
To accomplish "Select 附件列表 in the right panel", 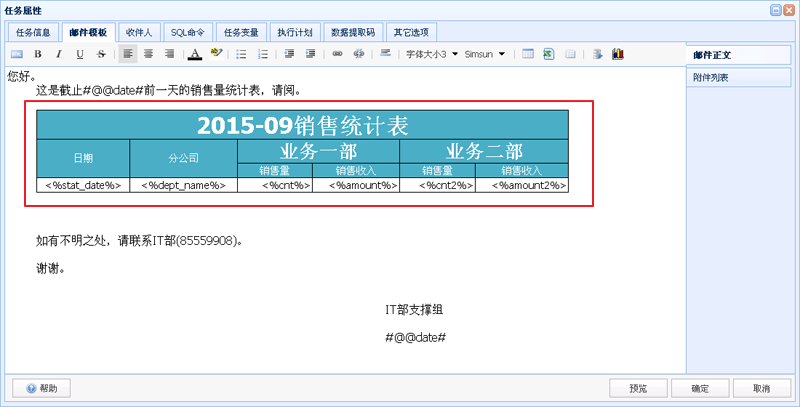I will click(711, 77).
